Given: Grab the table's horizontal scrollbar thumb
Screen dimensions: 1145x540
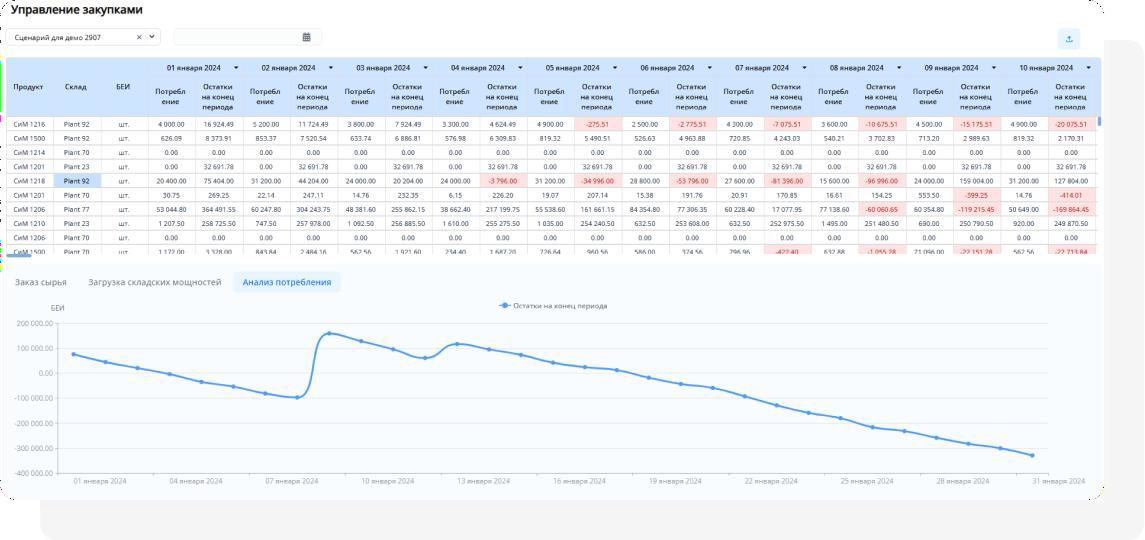Looking at the screenshot, I should tap(19, 255).
